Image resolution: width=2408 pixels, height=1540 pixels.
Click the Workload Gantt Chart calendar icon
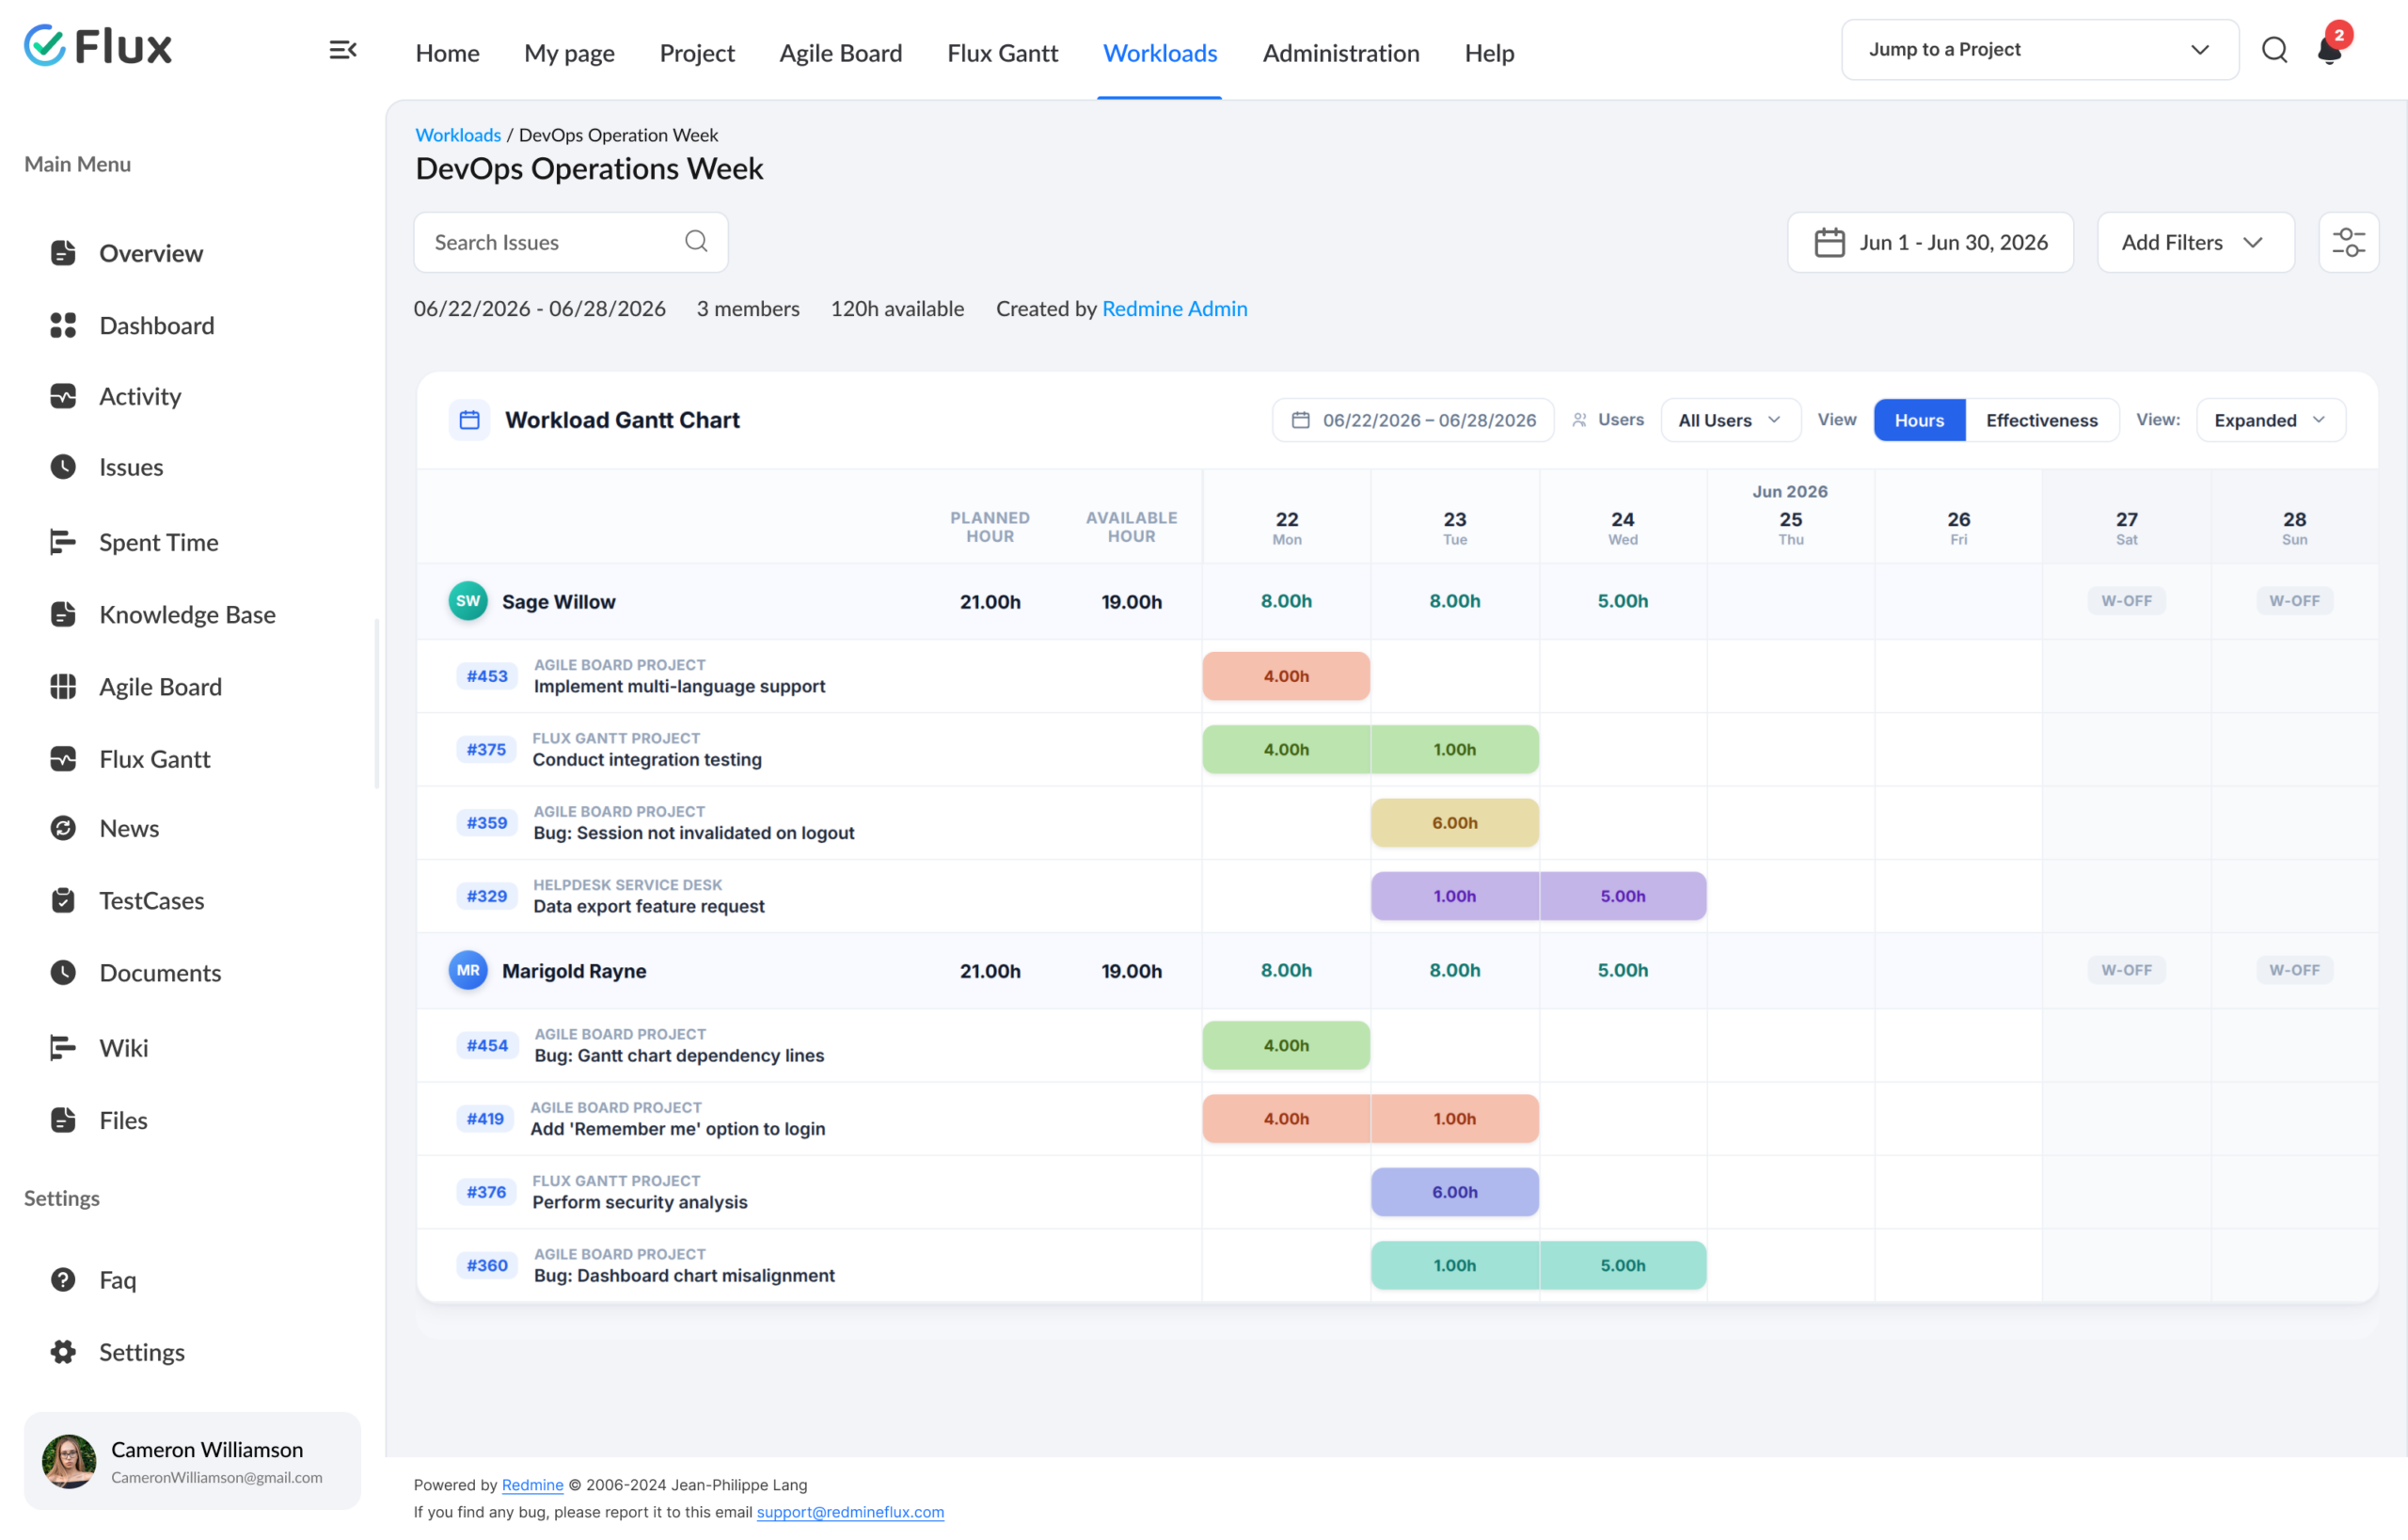469,420
